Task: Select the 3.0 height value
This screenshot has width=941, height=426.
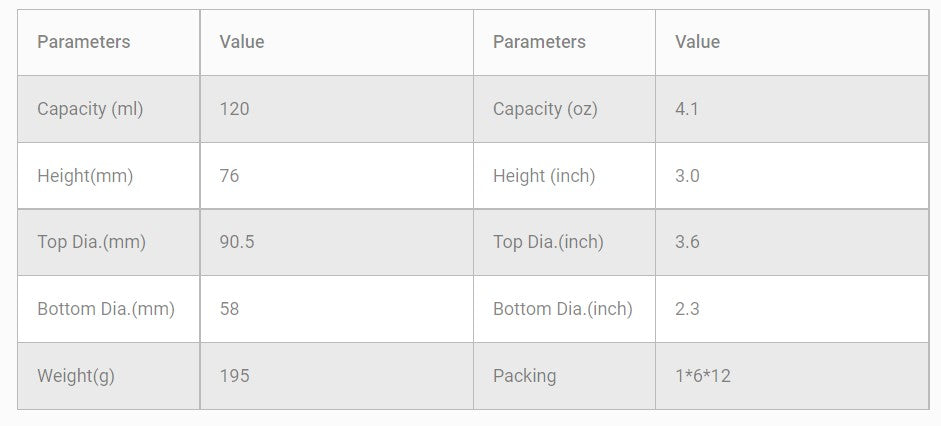Action: click(x=687, y=176)
